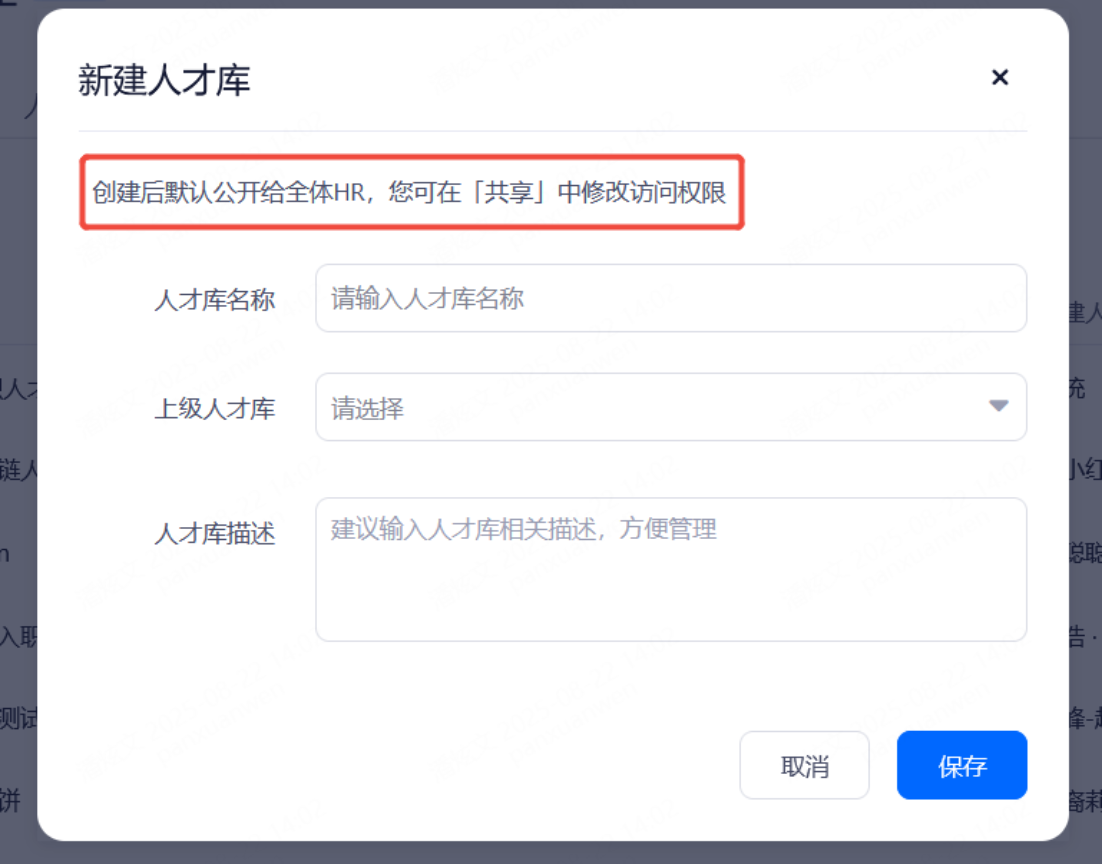
Task: Click the 人才库名称 field label
Action: (x=214, y=299)
